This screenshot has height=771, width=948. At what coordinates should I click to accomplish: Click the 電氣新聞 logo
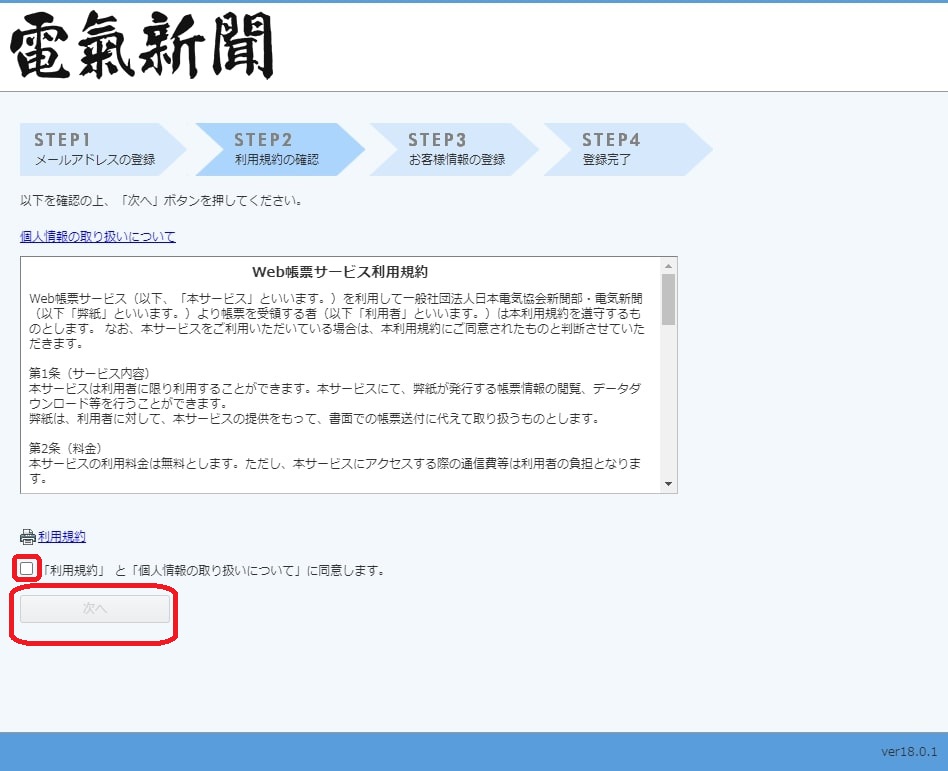pyautogui.click(x=141, y=45)
